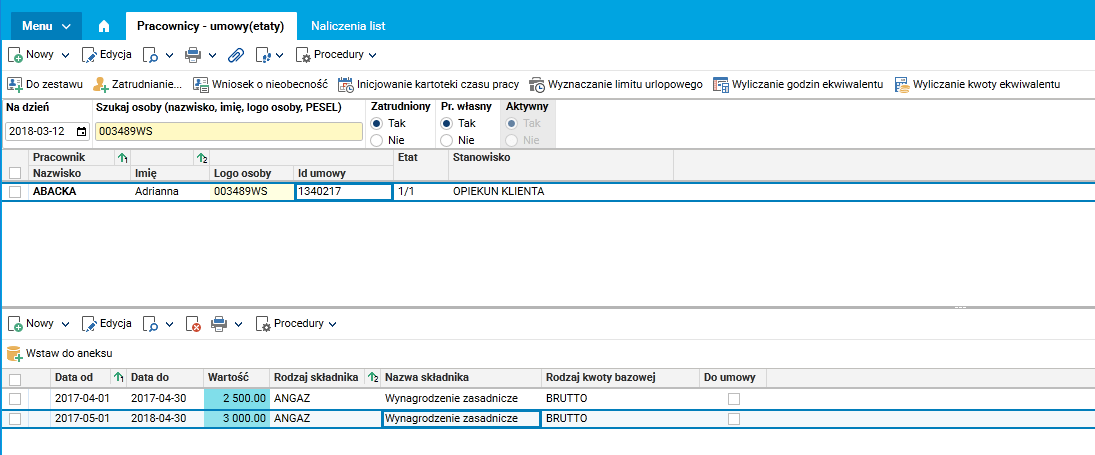Click the home icon tab

(104, 25)
